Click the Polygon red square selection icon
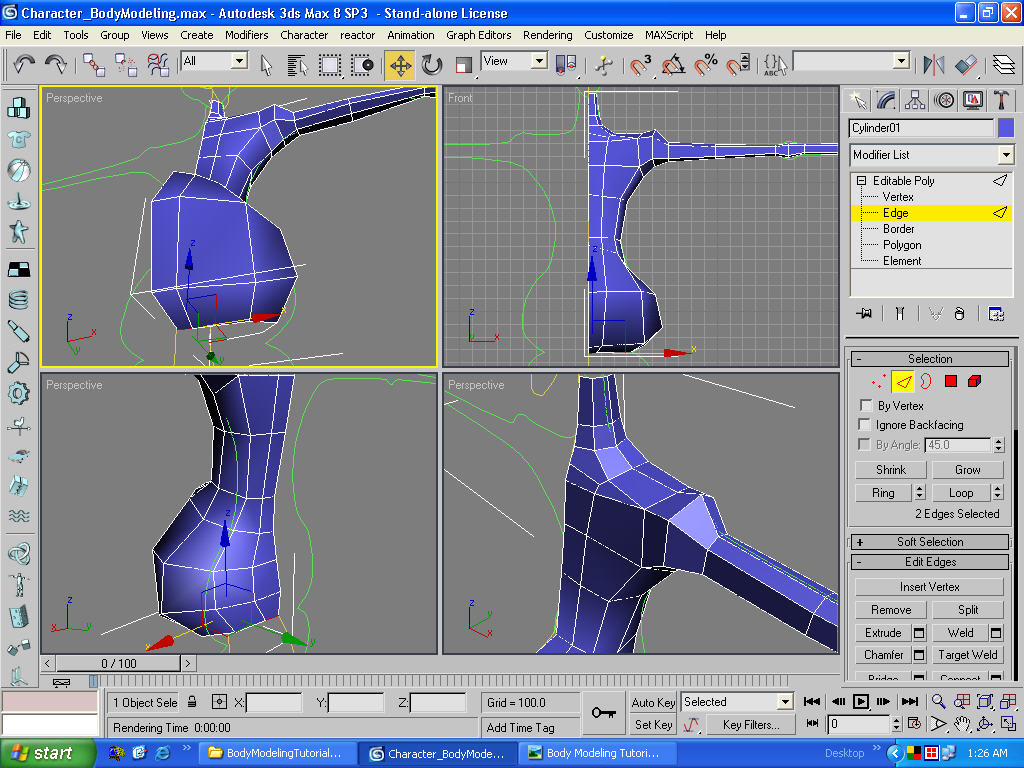 tap(951, 381)
